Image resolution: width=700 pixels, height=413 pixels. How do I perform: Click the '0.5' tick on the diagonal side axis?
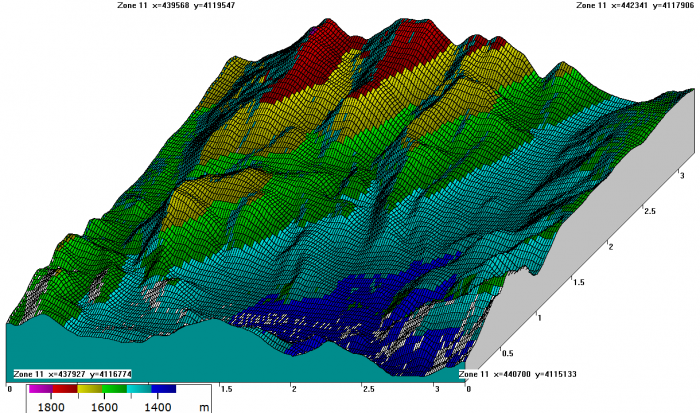(508, 354)
